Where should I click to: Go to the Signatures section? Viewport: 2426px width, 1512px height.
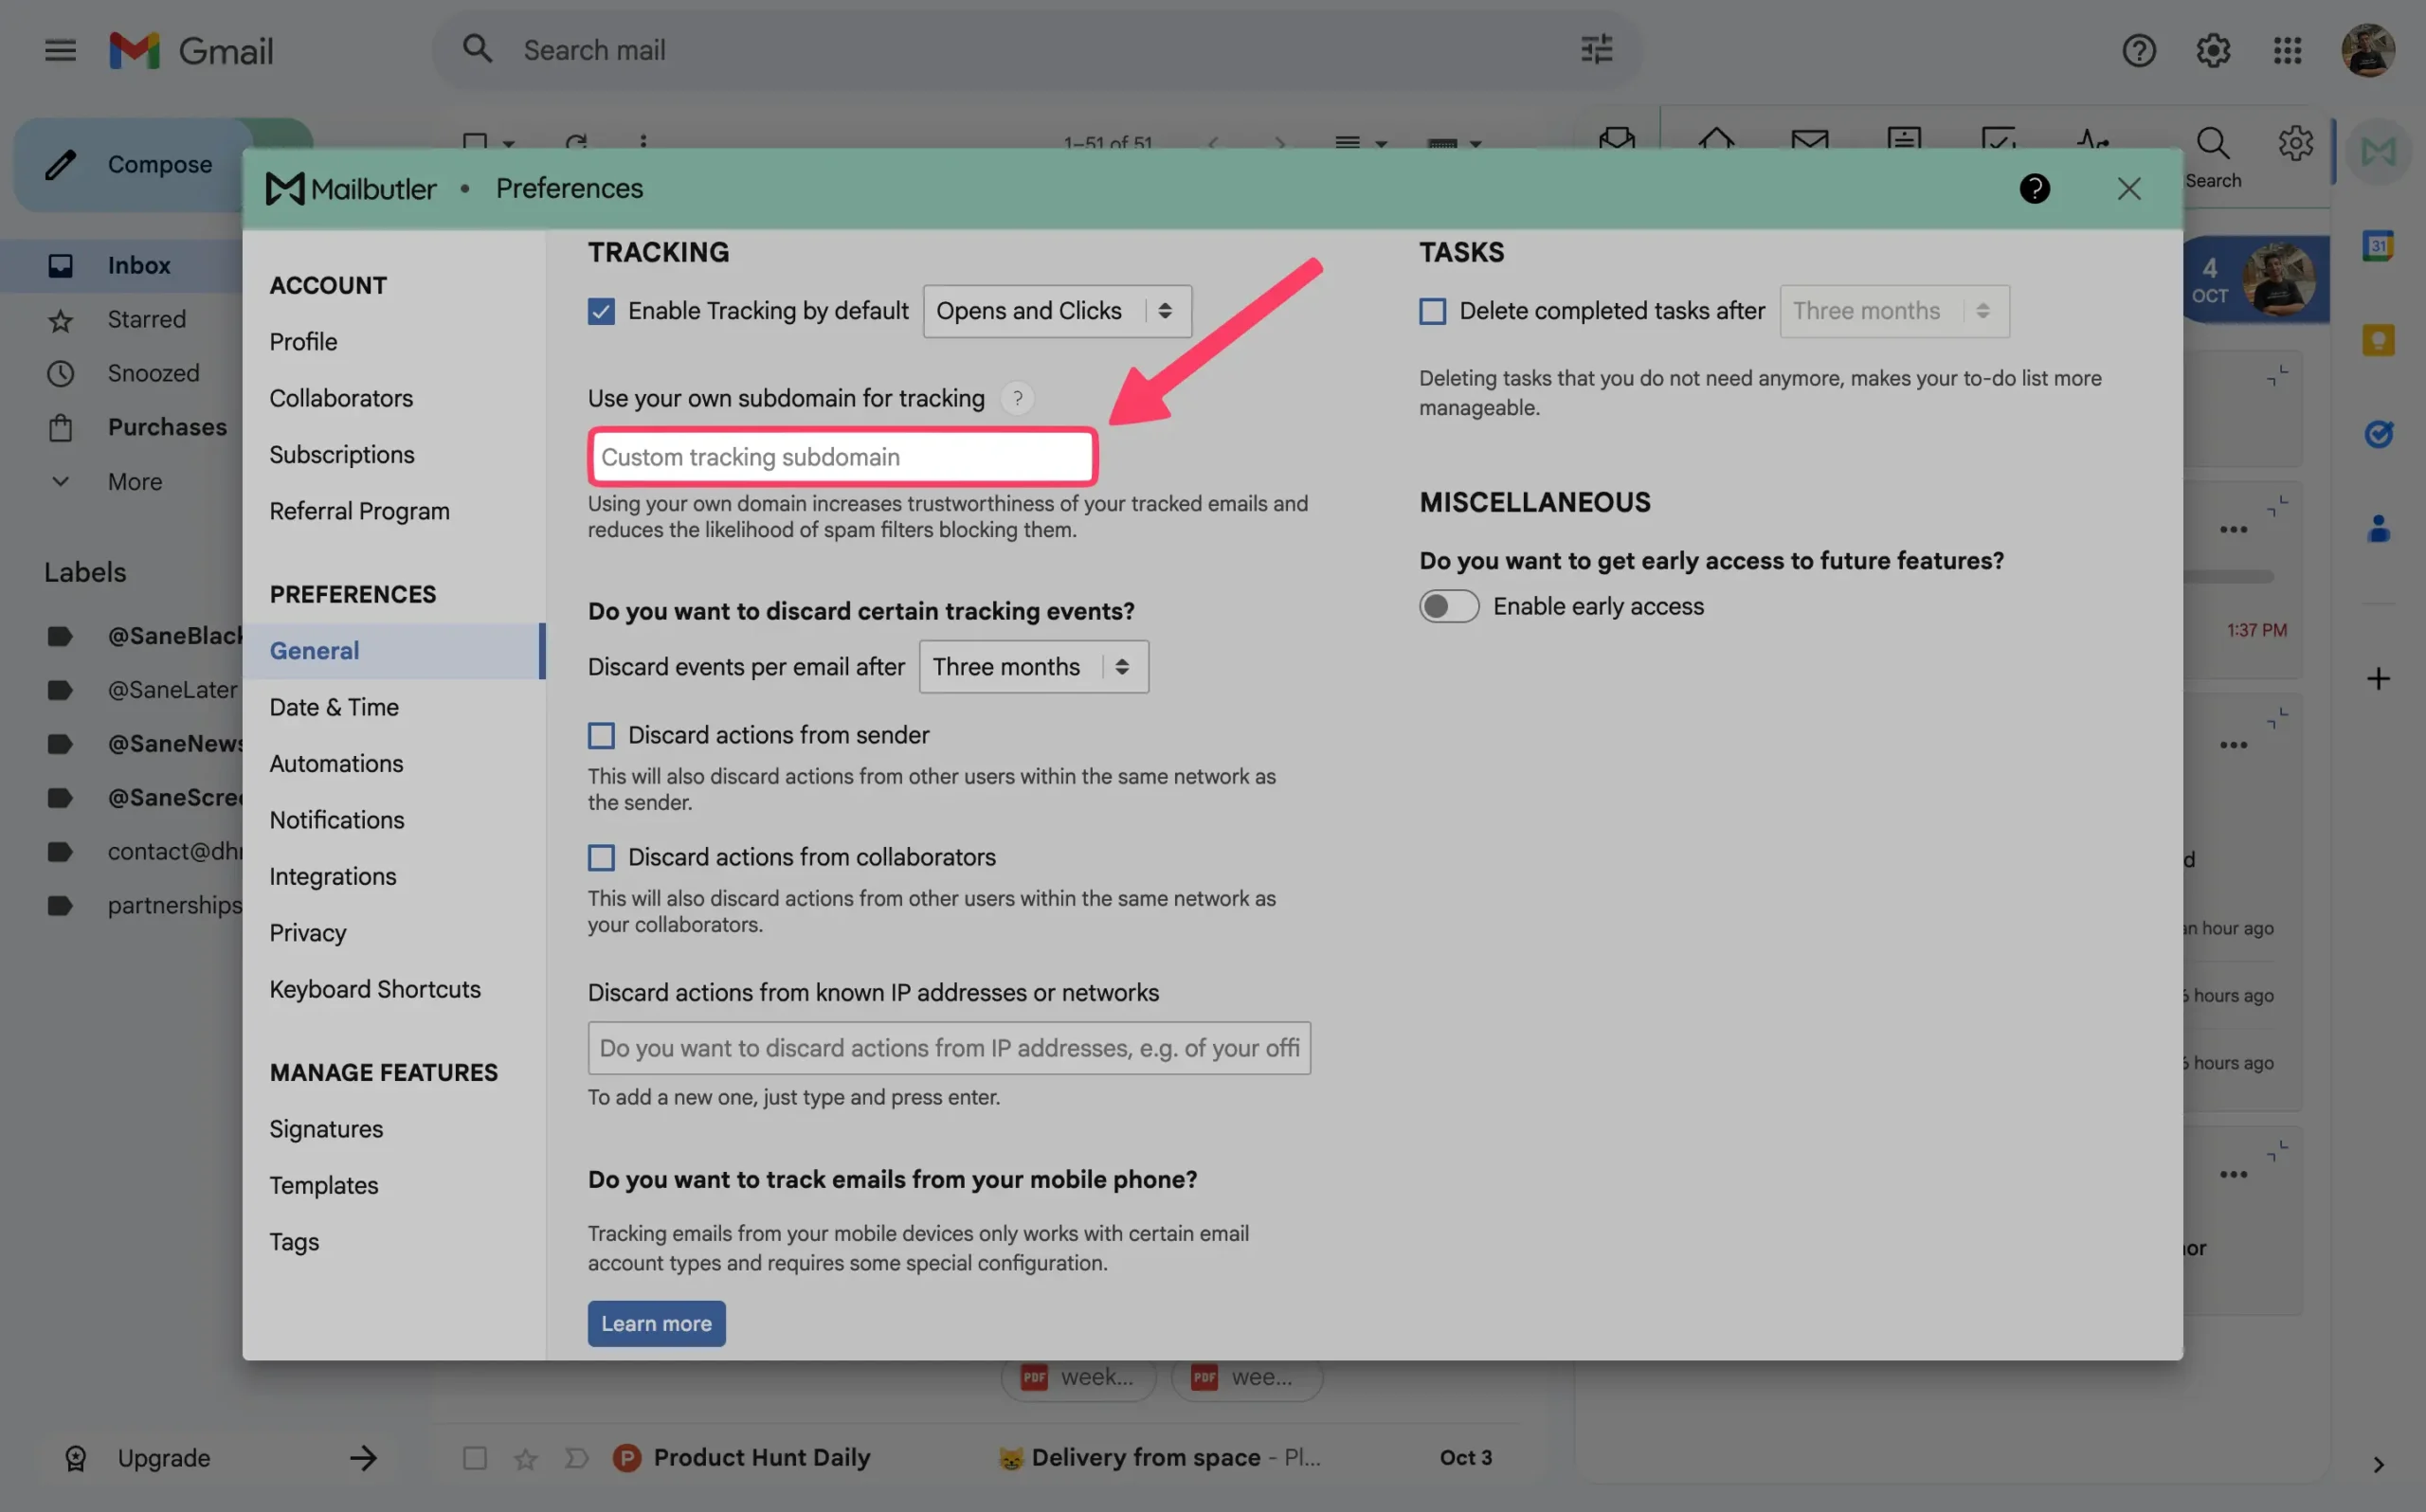click(326, 1129)
